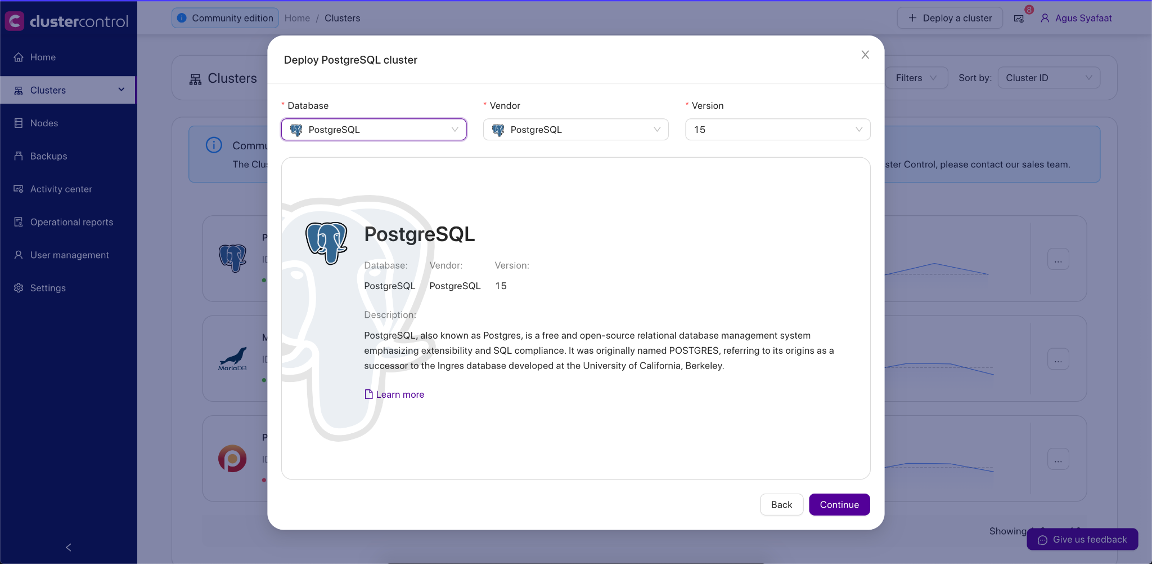Navigate to Nodes in the sidebar
Viewport: 1152px width, 564px height.
[44, 123]
